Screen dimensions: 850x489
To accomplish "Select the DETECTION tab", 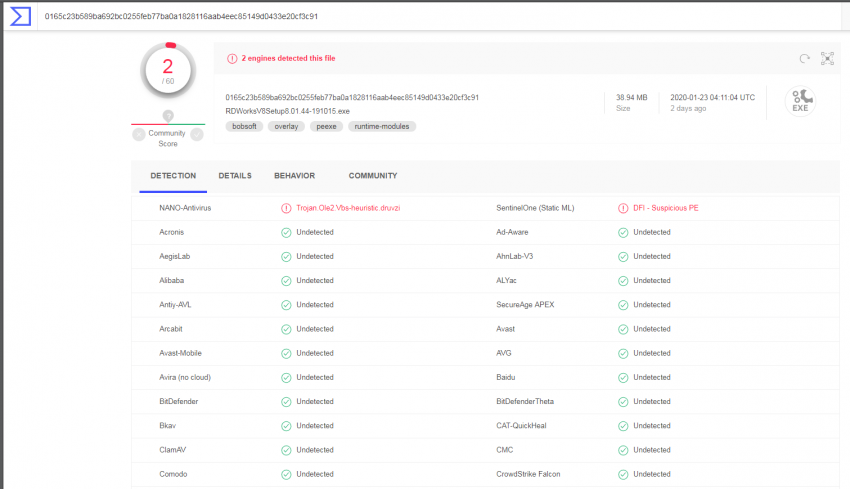I will click(173, 176).
